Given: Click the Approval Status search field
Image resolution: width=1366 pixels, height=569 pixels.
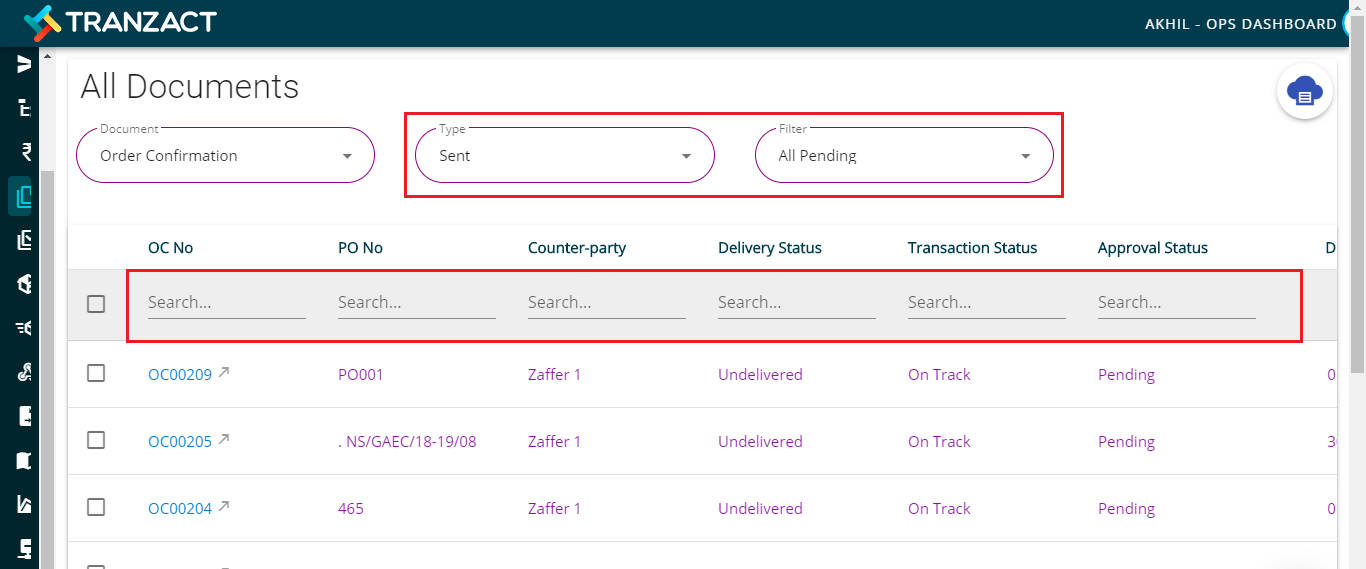Looking at the screenshot, I should point(1177,302).
